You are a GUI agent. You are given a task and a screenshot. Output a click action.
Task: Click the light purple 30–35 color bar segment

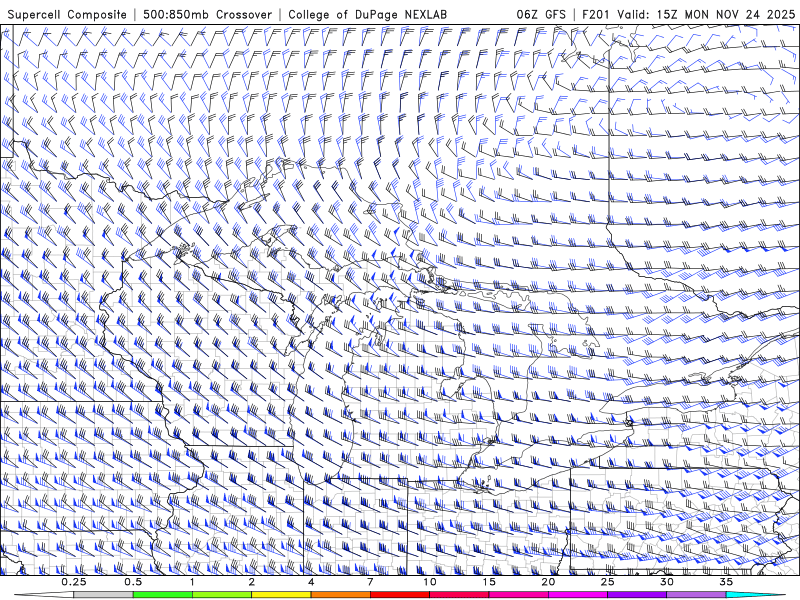[696, 595]
